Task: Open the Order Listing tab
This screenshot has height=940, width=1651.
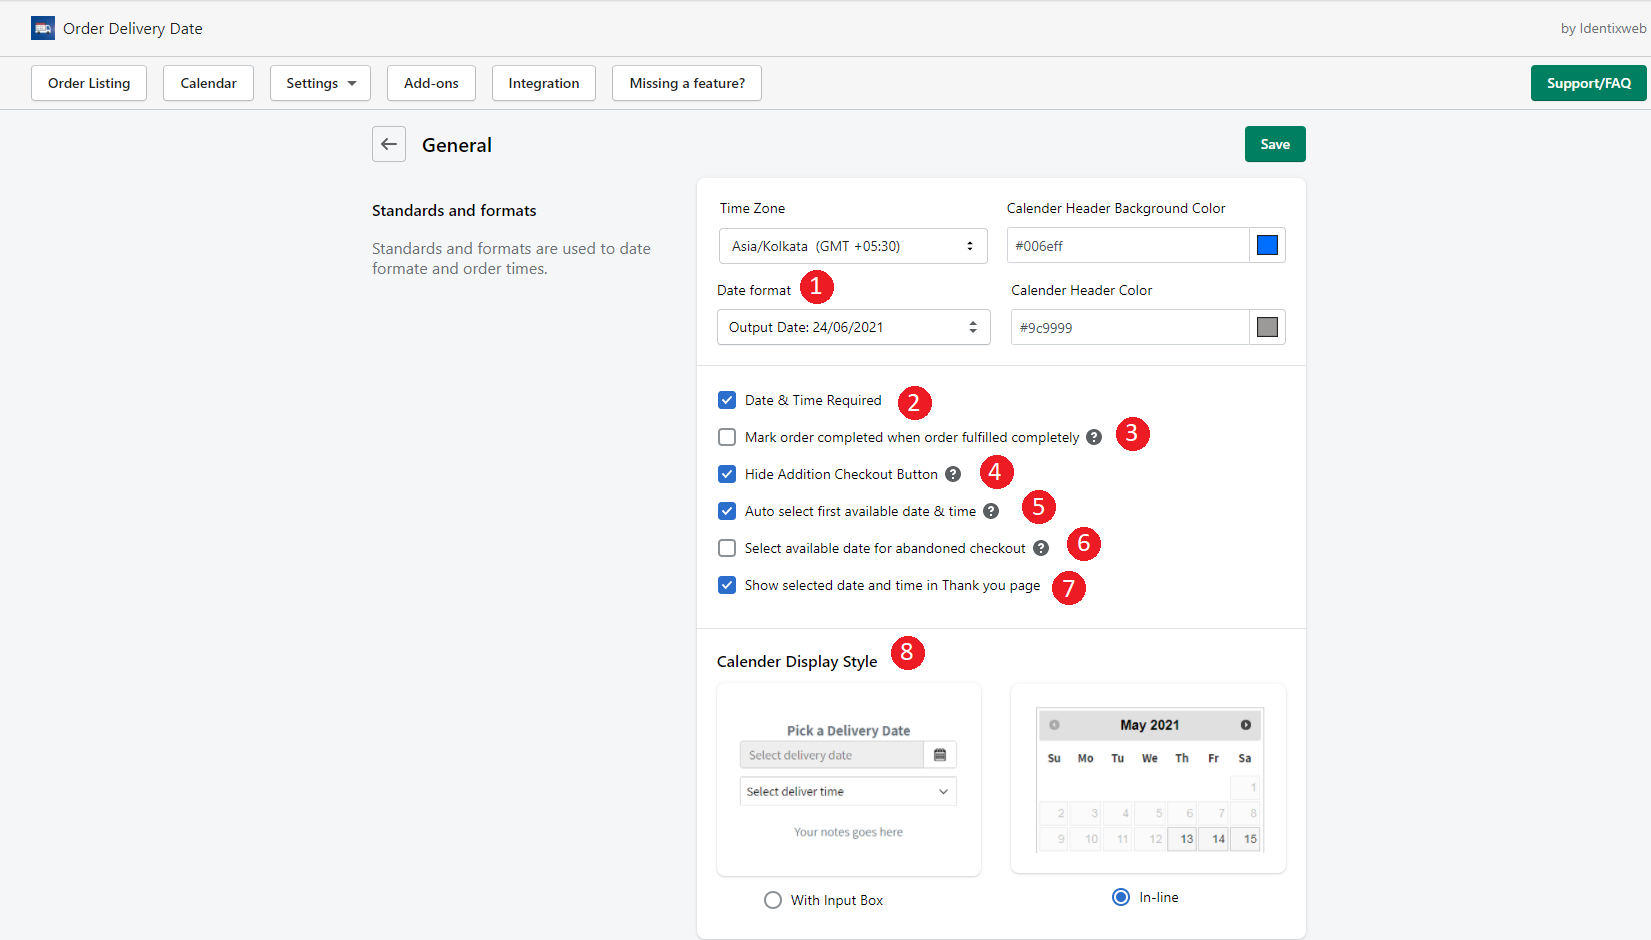Action: (89, 83)
